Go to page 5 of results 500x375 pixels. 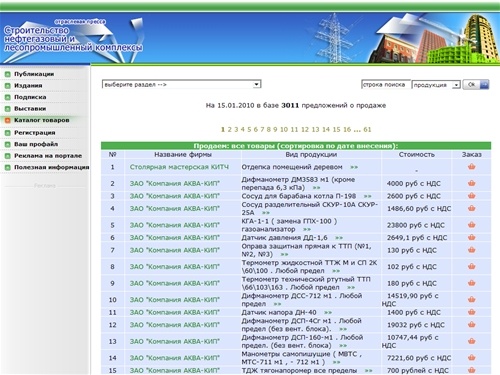249,129
